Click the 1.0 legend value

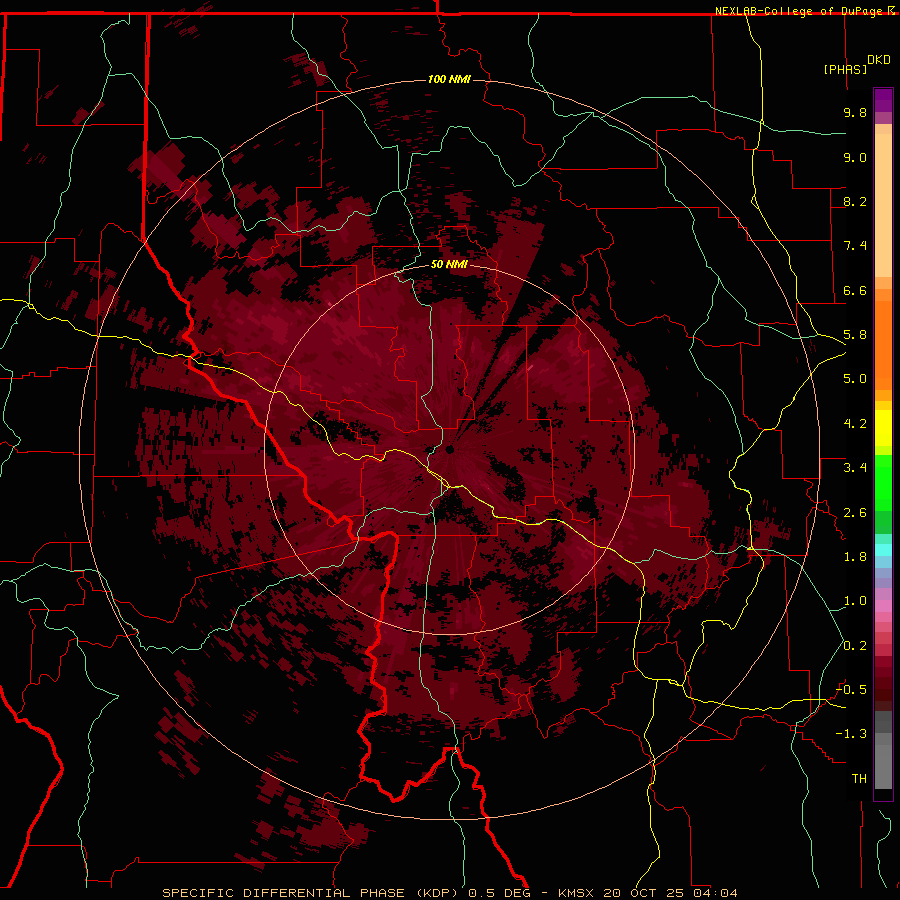855,601
